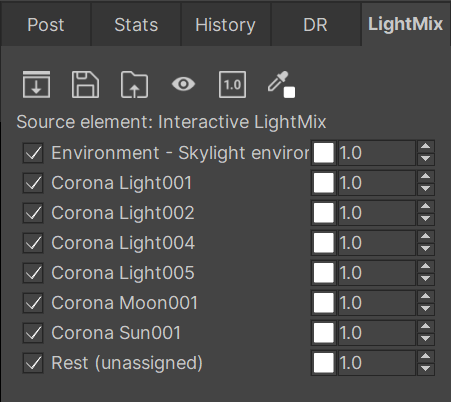451x402 pixels.
Task: Increase Corona Light004 intensity with up arrow
Action: 426,237
